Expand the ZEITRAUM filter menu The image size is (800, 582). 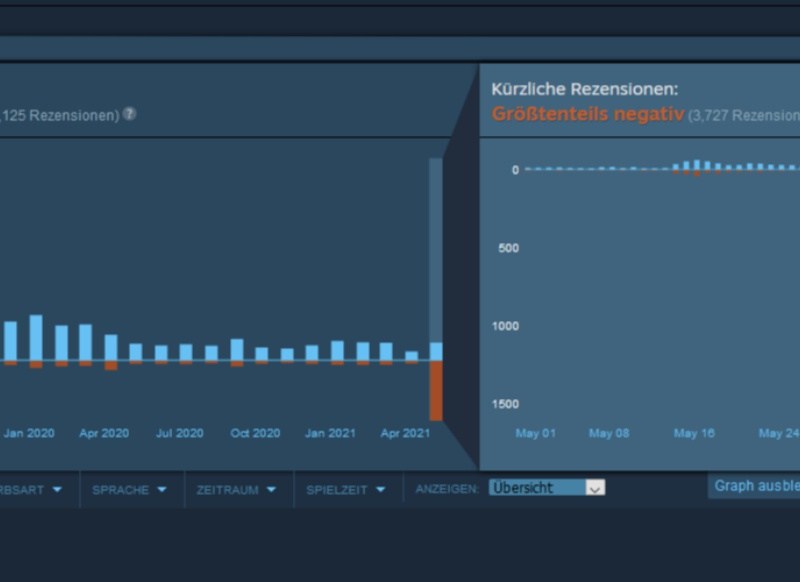[237, 490]
